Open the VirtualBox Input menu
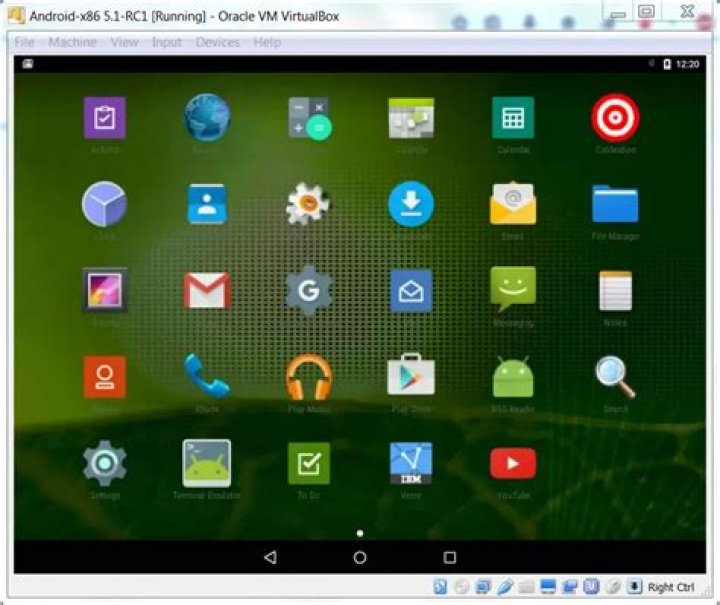Image resolution: width=720 pixels, height=605 pixels. tap(167, 42)
